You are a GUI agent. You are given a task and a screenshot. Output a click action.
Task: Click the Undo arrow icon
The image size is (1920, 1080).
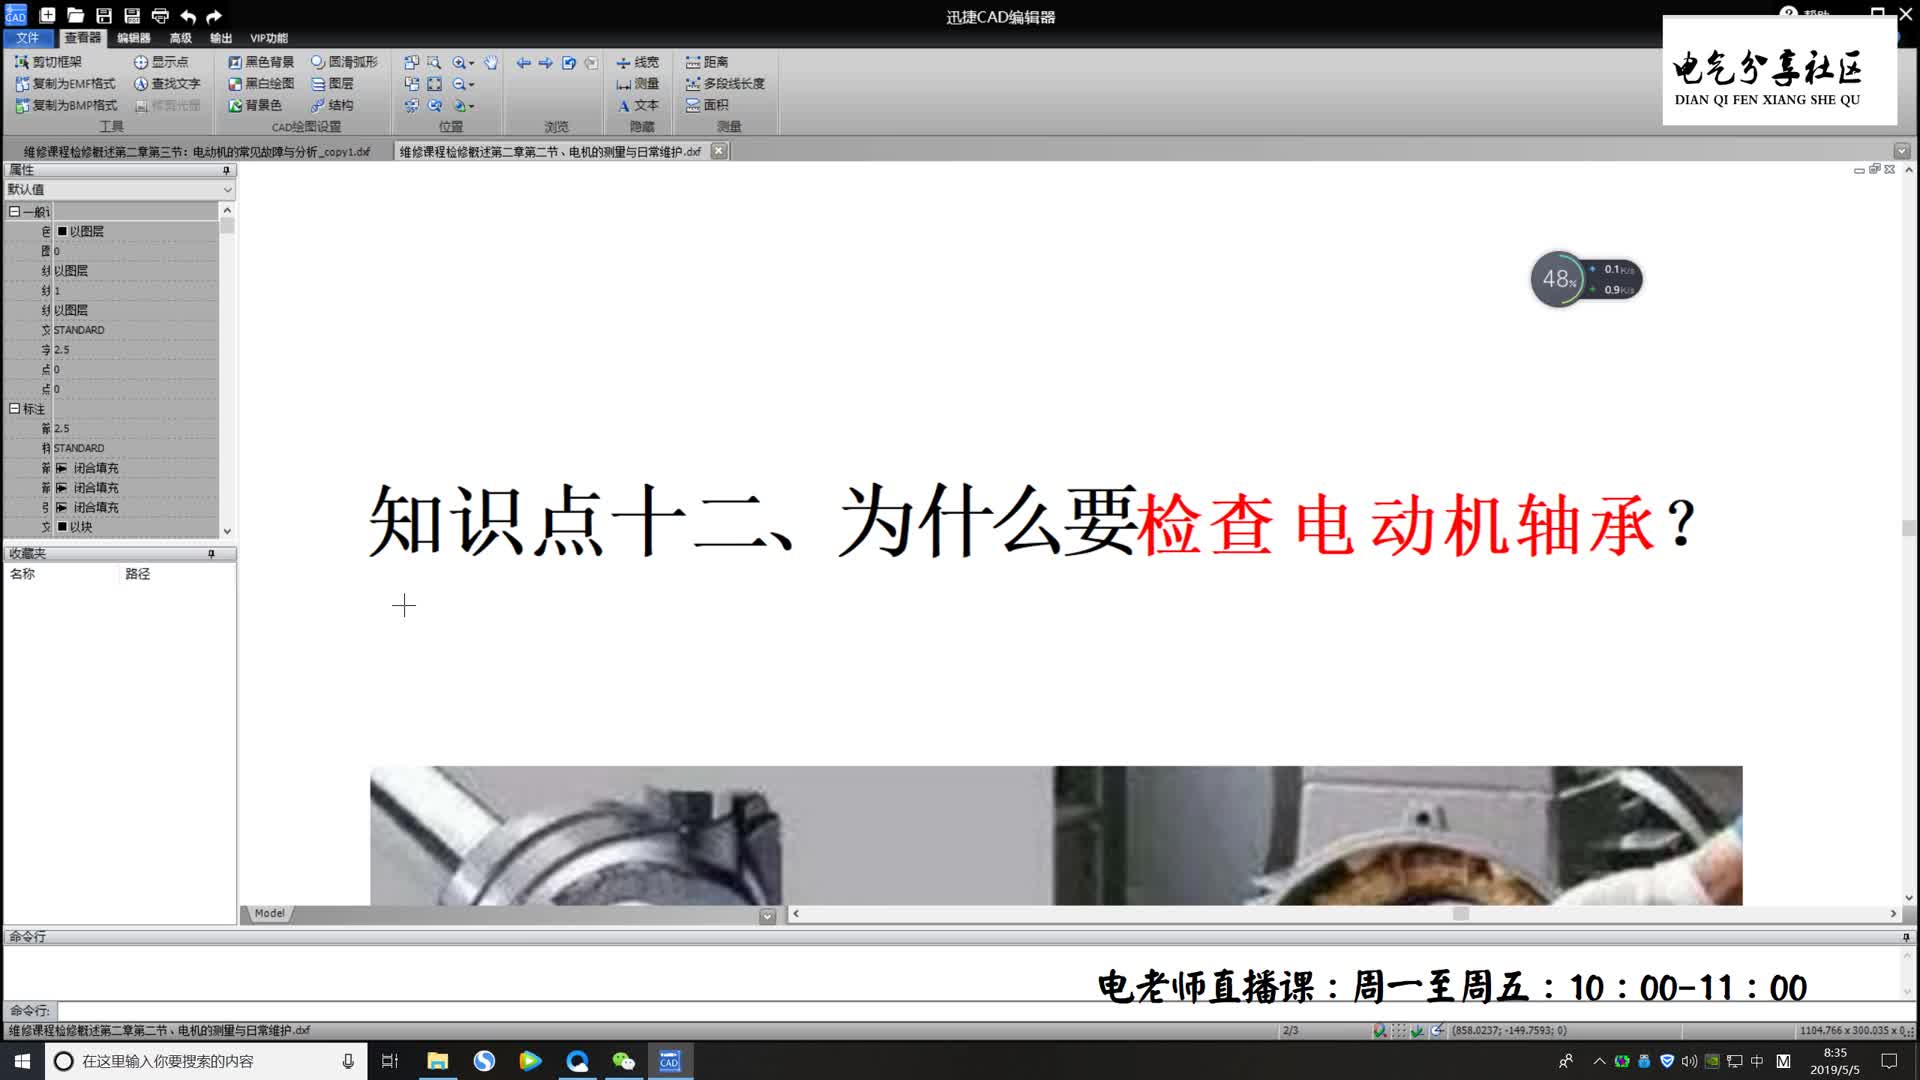[x=188, y=16]
